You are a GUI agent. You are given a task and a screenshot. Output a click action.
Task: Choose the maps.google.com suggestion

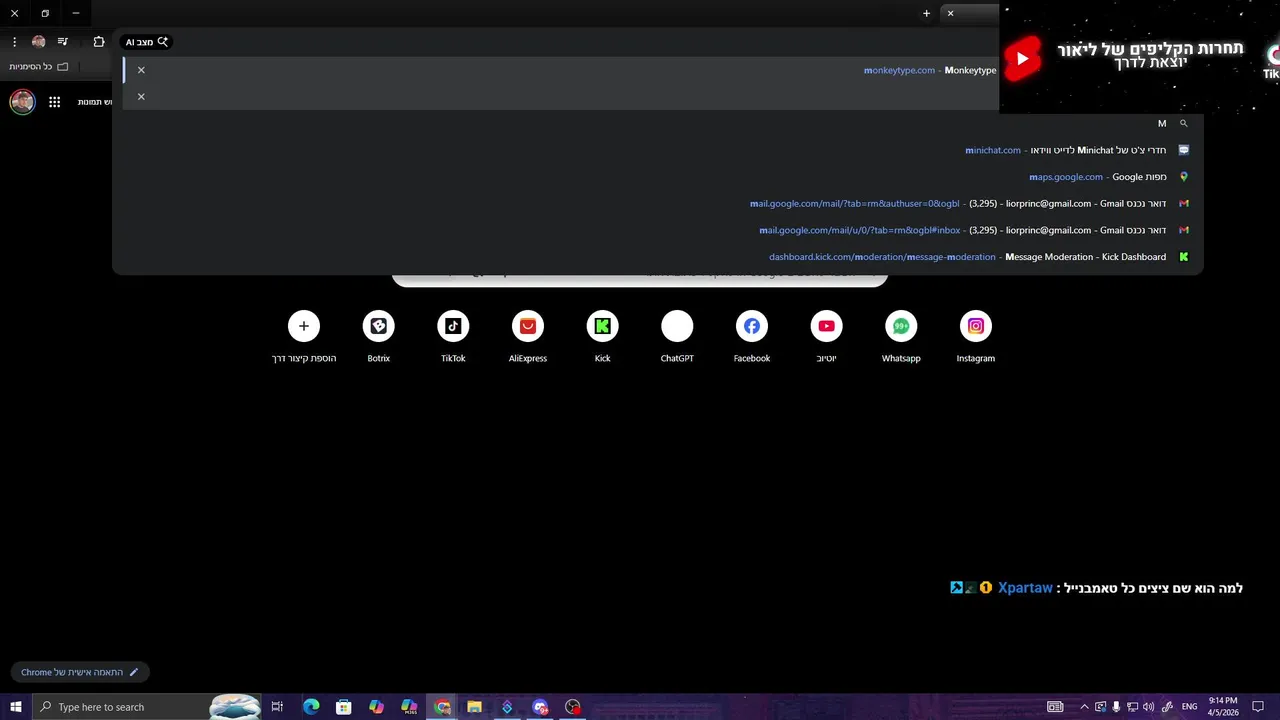click(658, 177)
